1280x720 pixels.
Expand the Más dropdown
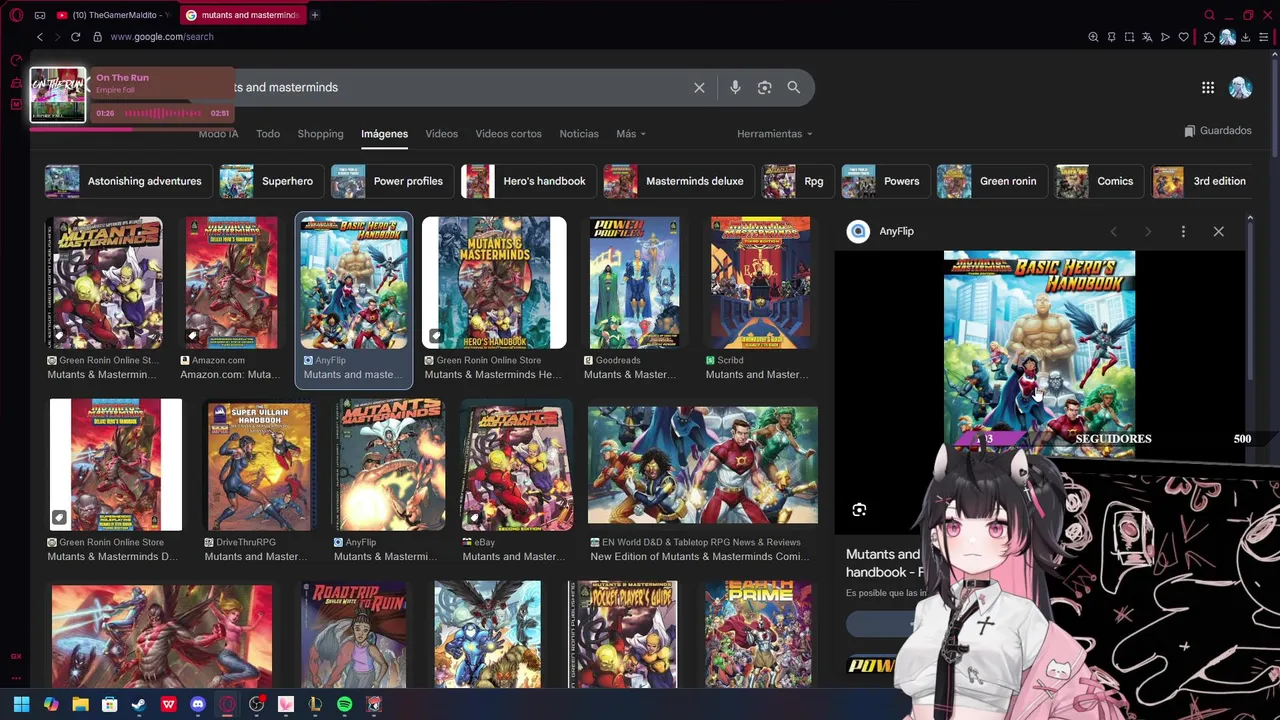click(x=630, y=134)
